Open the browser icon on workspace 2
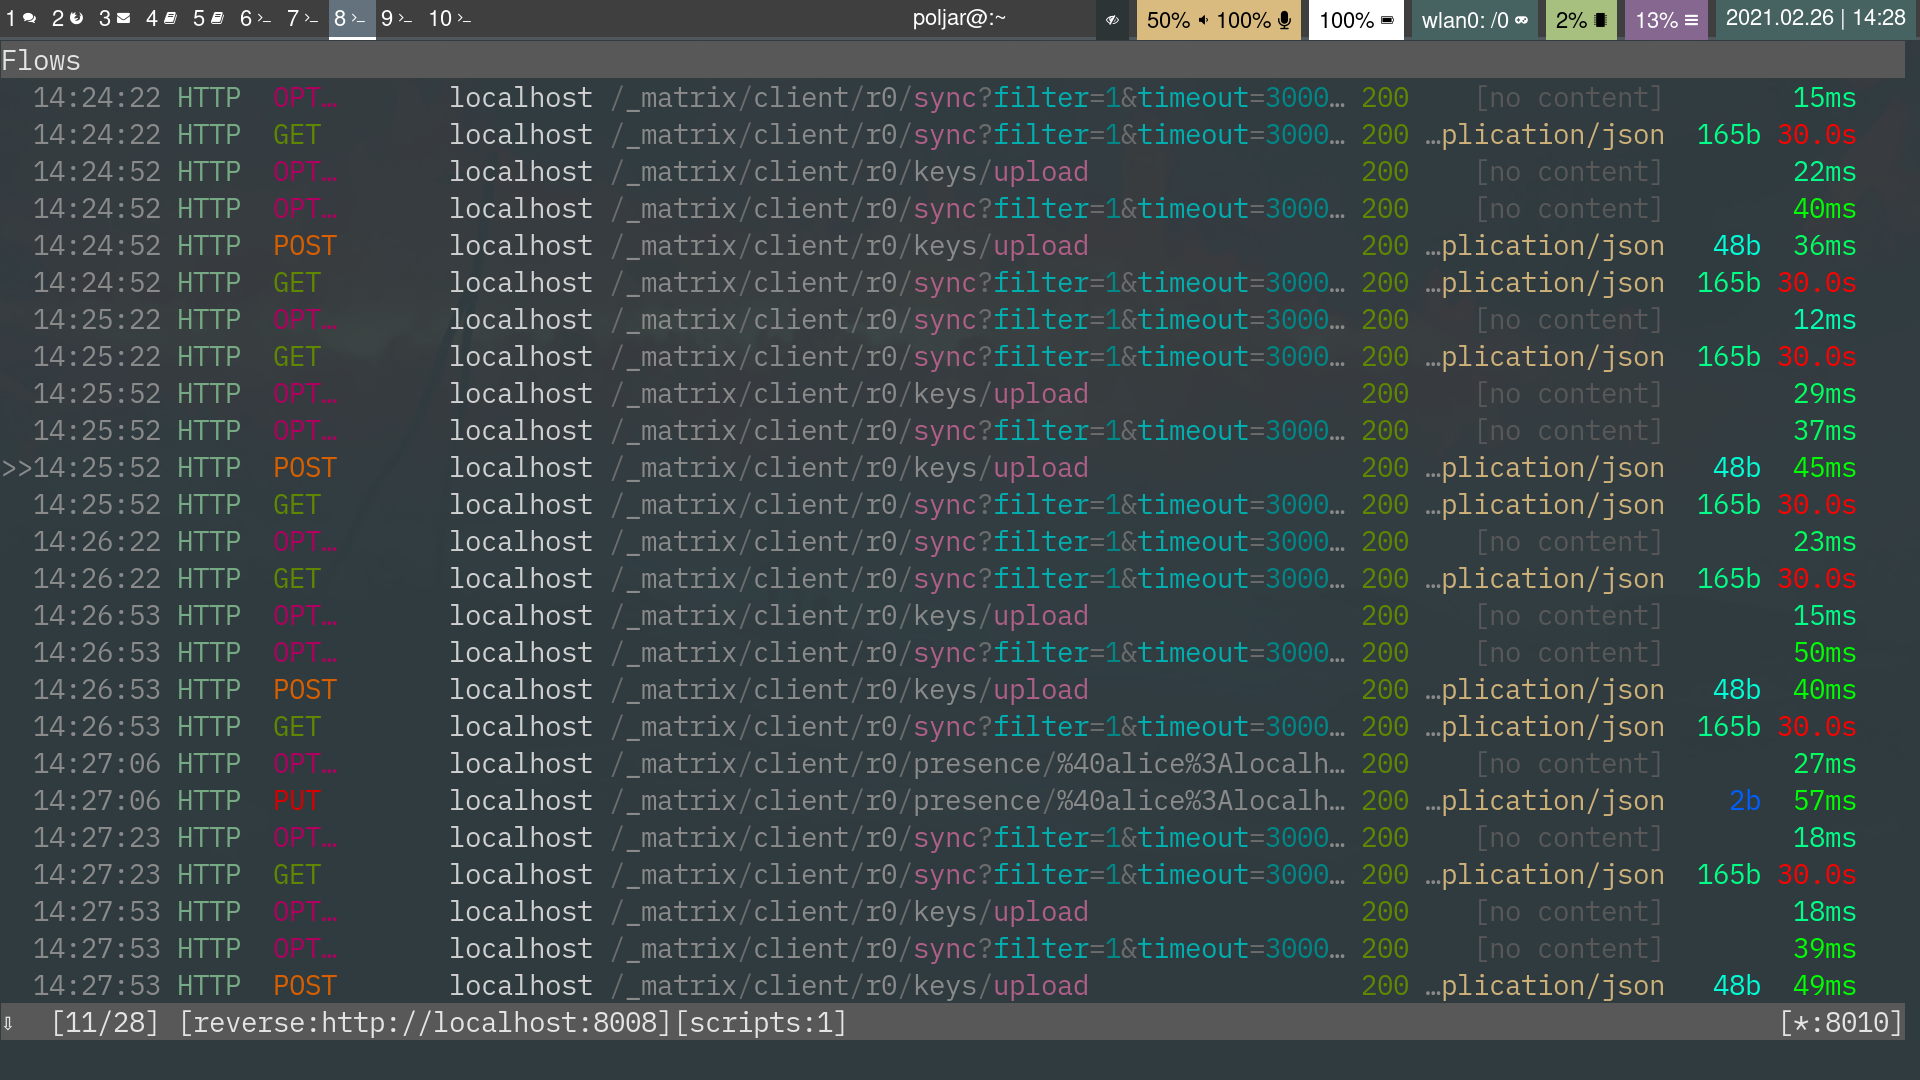This screenshot has width=1920, height=1080. (78, 18)
